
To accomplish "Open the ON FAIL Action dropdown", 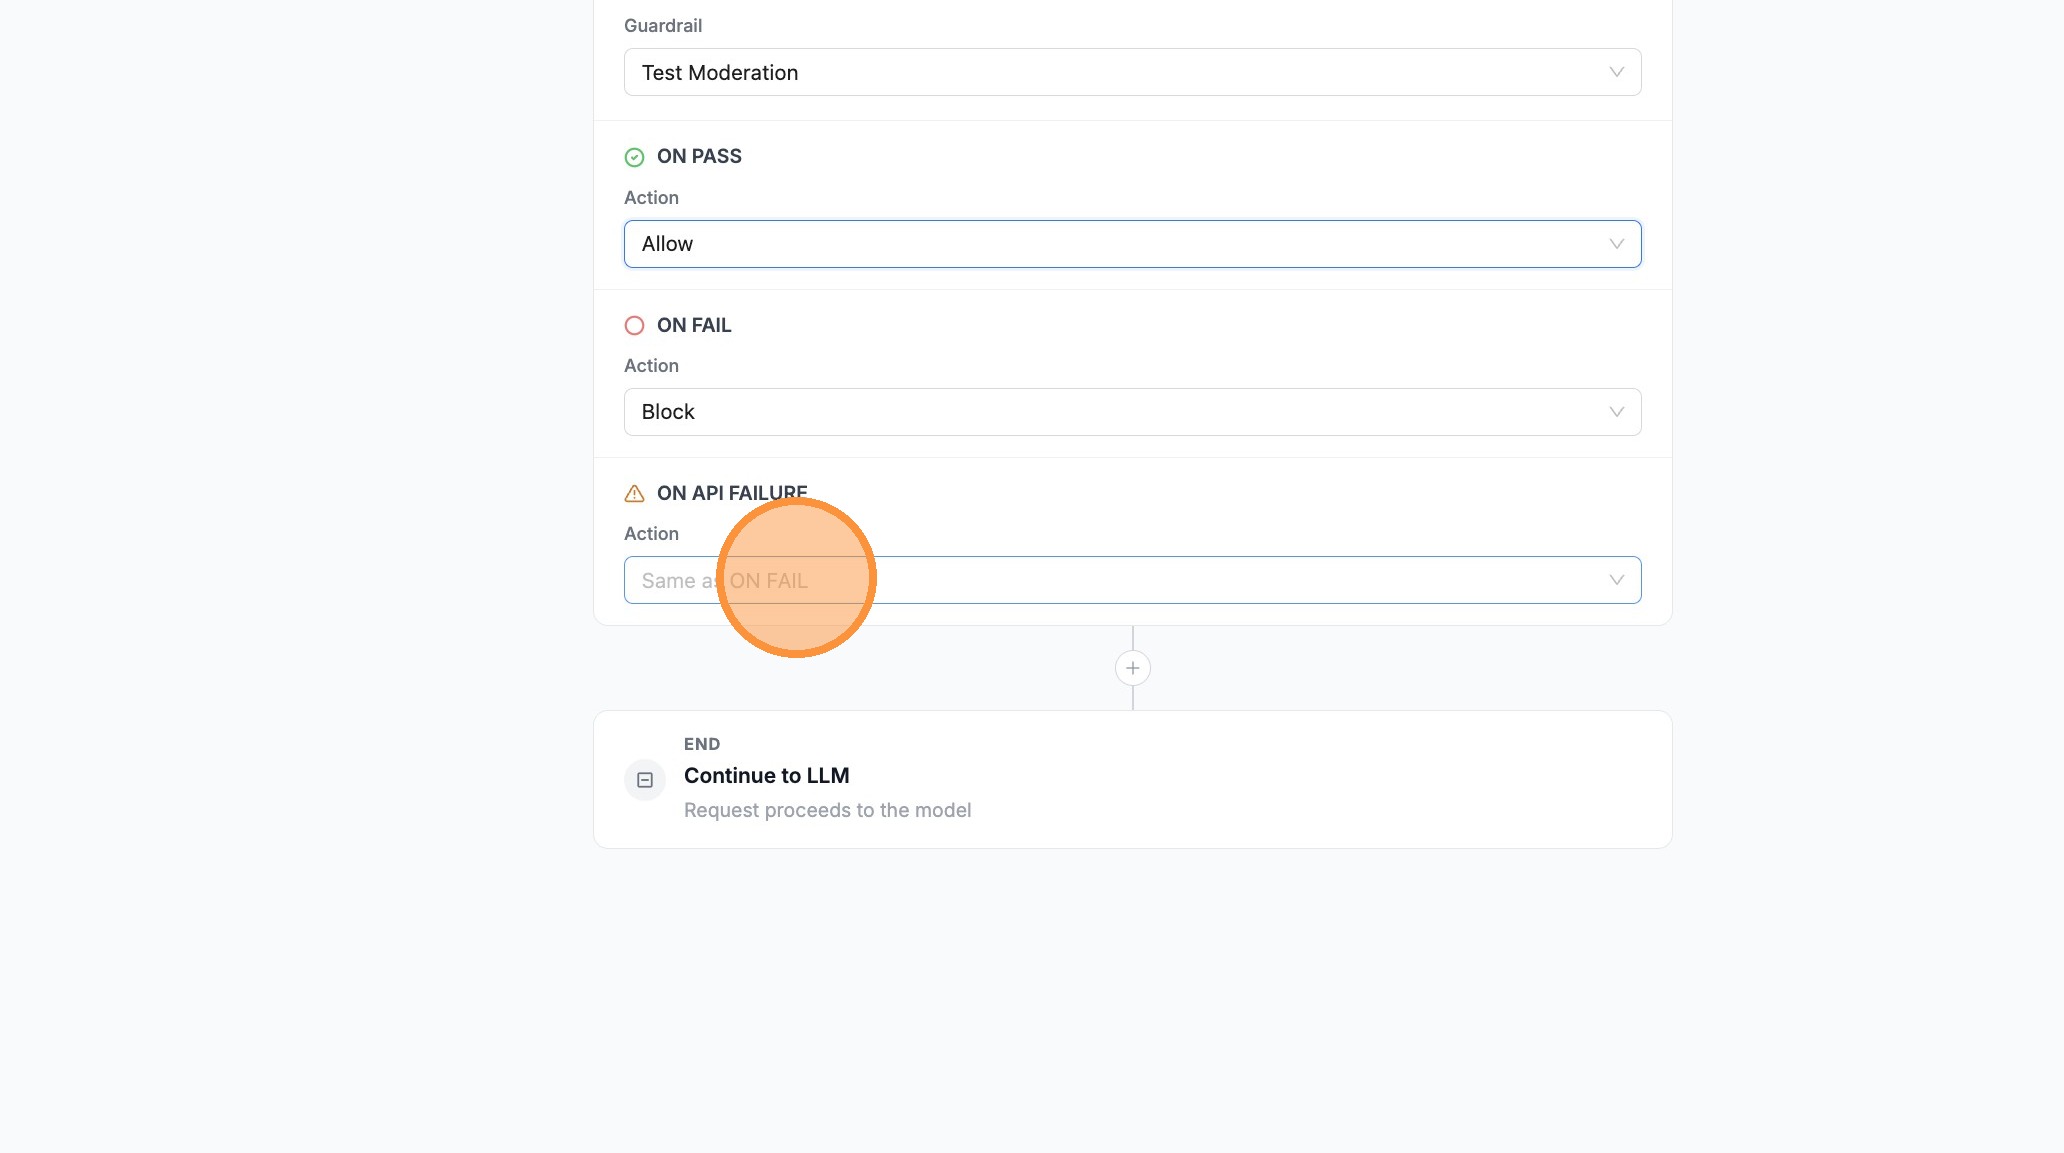I will (x=1132, y=411).
